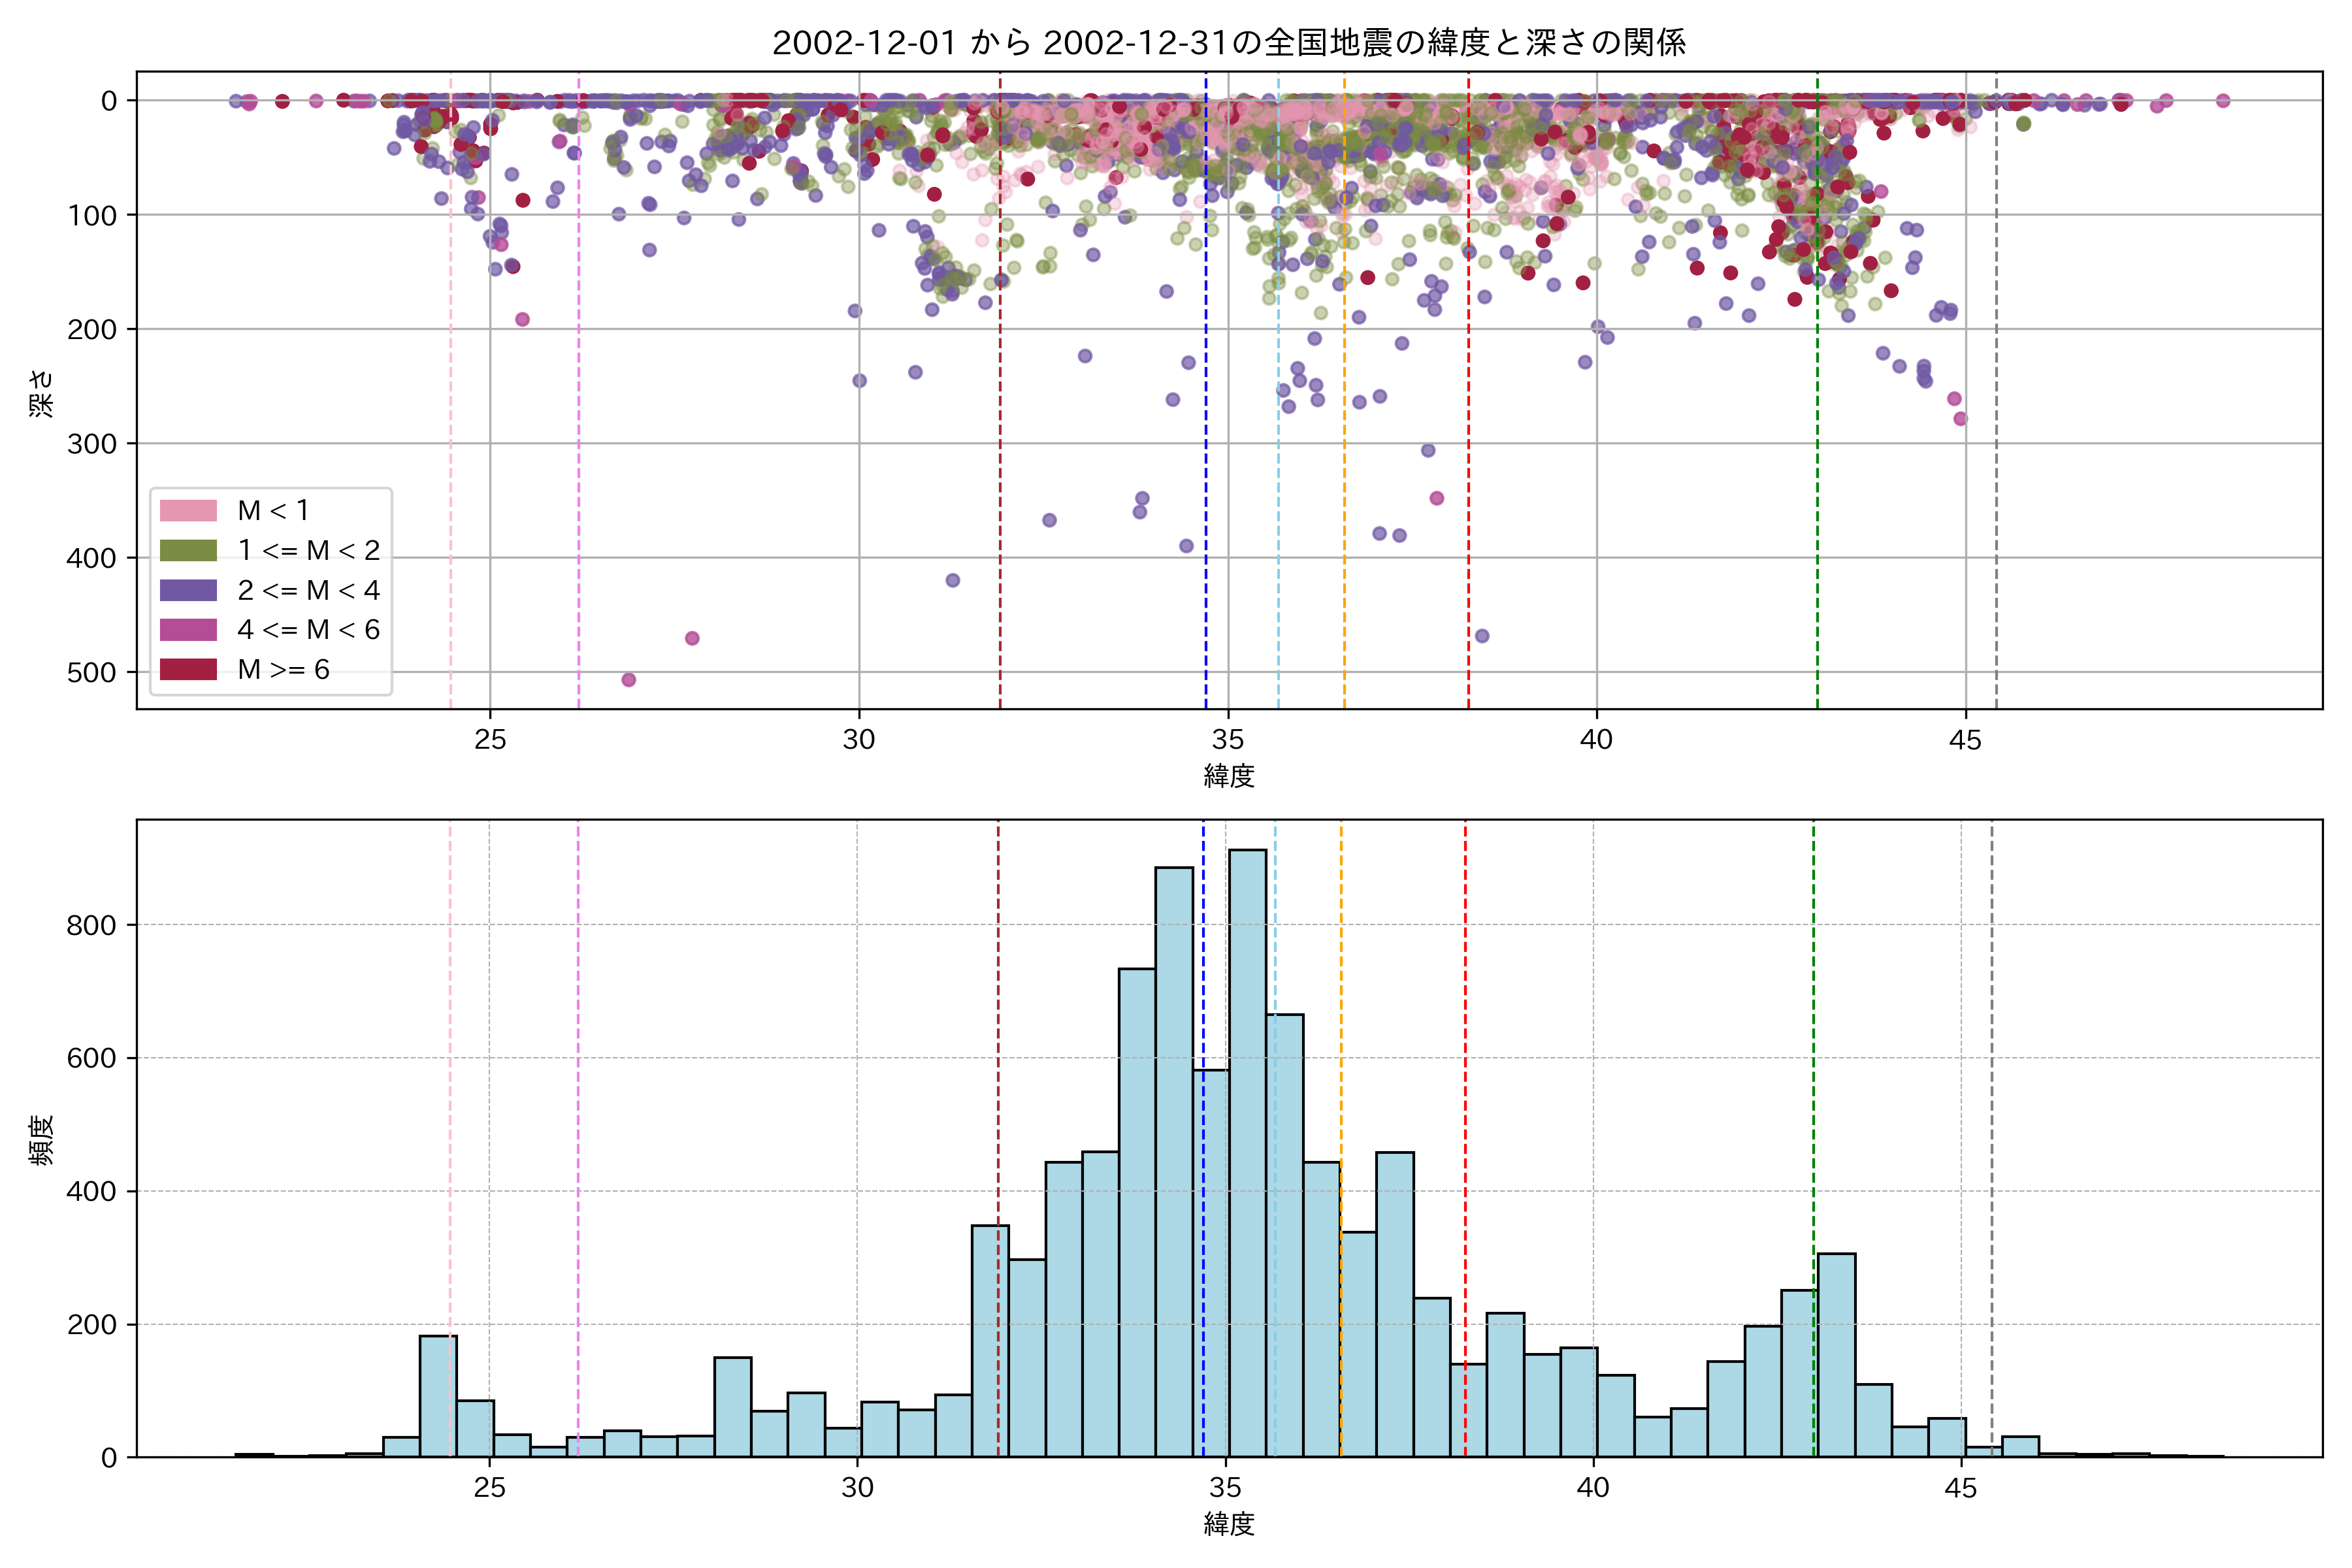Click the legend text 'M < 1'

coord(273,510)
